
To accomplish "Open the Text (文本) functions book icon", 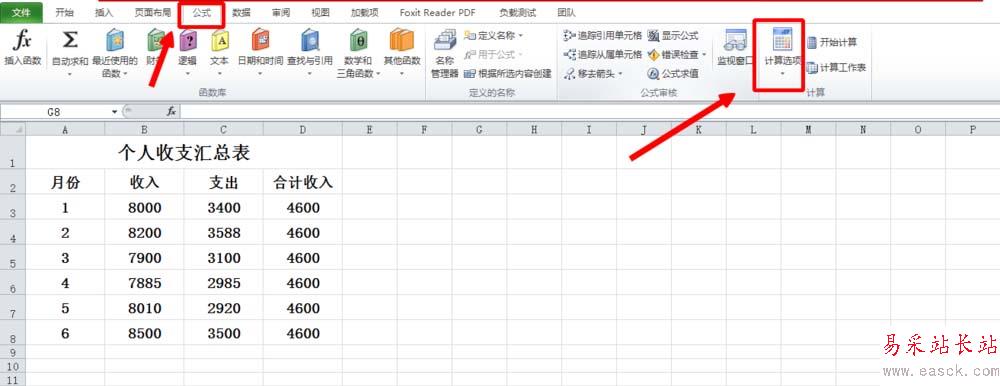I will tap(219, 41).
